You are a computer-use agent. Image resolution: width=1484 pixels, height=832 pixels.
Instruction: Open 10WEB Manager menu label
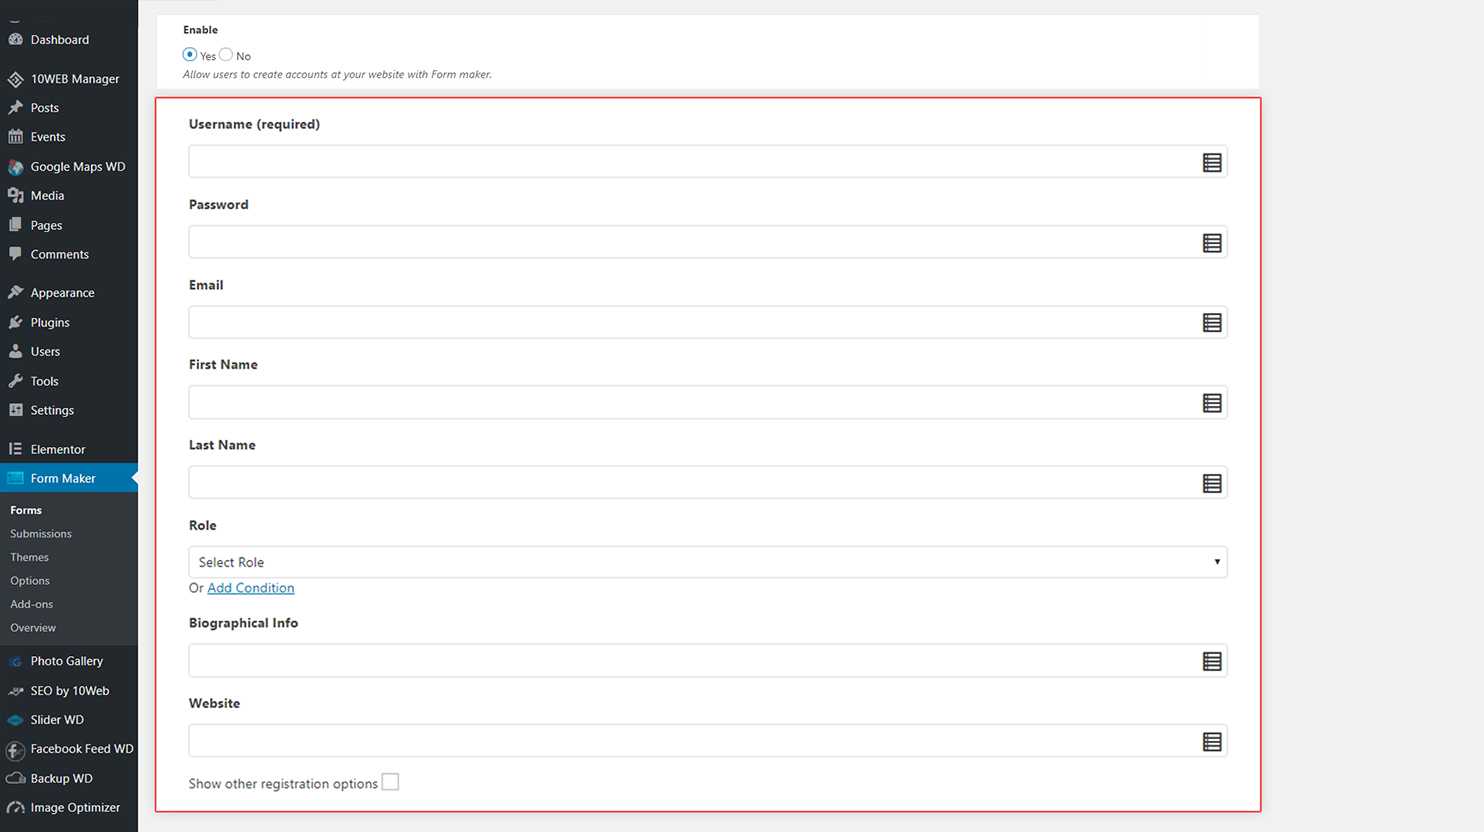pos(75,79)
